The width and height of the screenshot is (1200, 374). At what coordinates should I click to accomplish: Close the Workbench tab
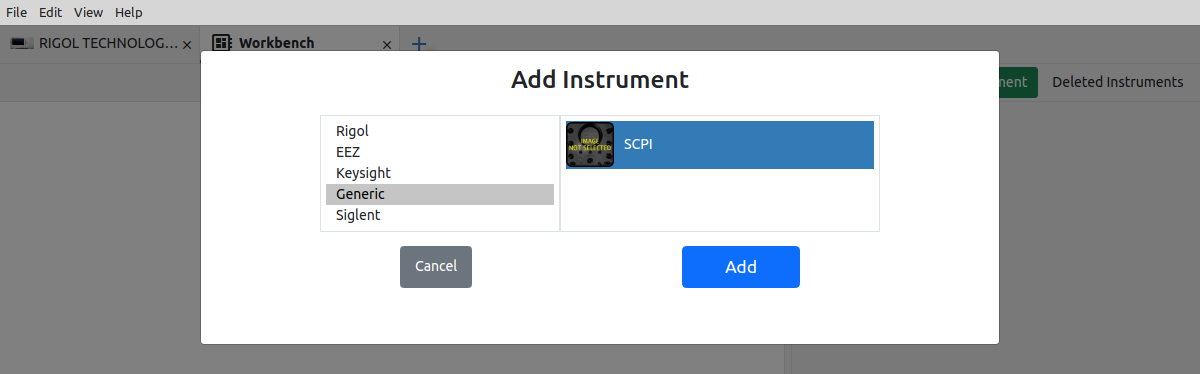388,45
